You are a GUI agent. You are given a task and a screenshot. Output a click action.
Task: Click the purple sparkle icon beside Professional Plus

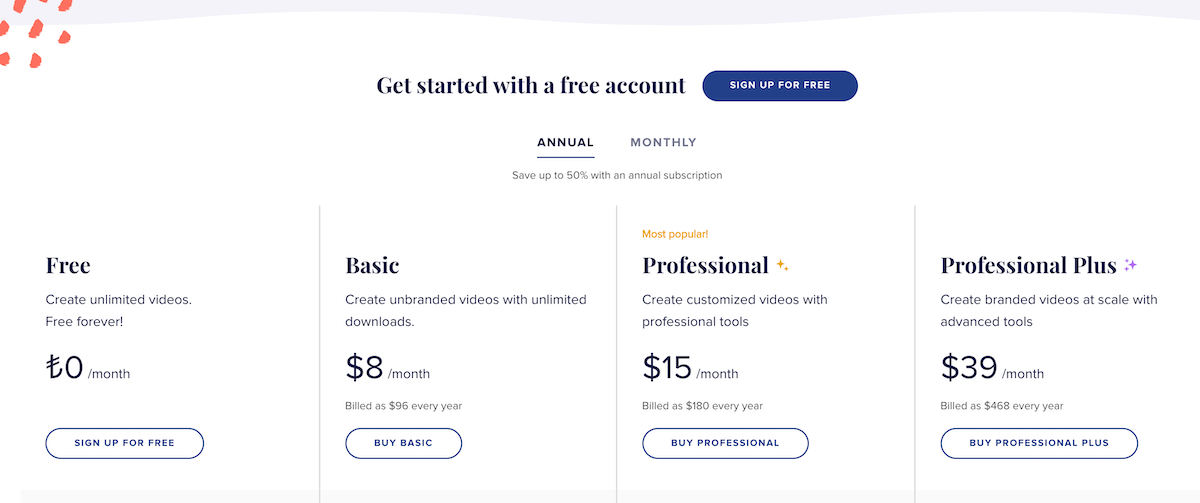[1130, 266]
